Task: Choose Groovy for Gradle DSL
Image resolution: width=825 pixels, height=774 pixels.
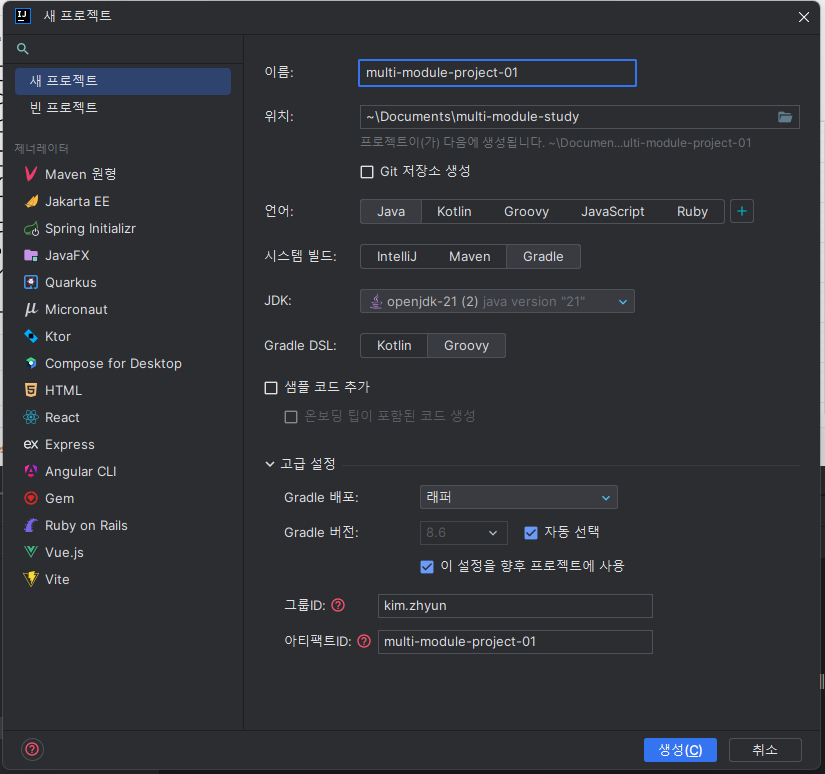Action: pyautogui.click(x=466, y=345)
